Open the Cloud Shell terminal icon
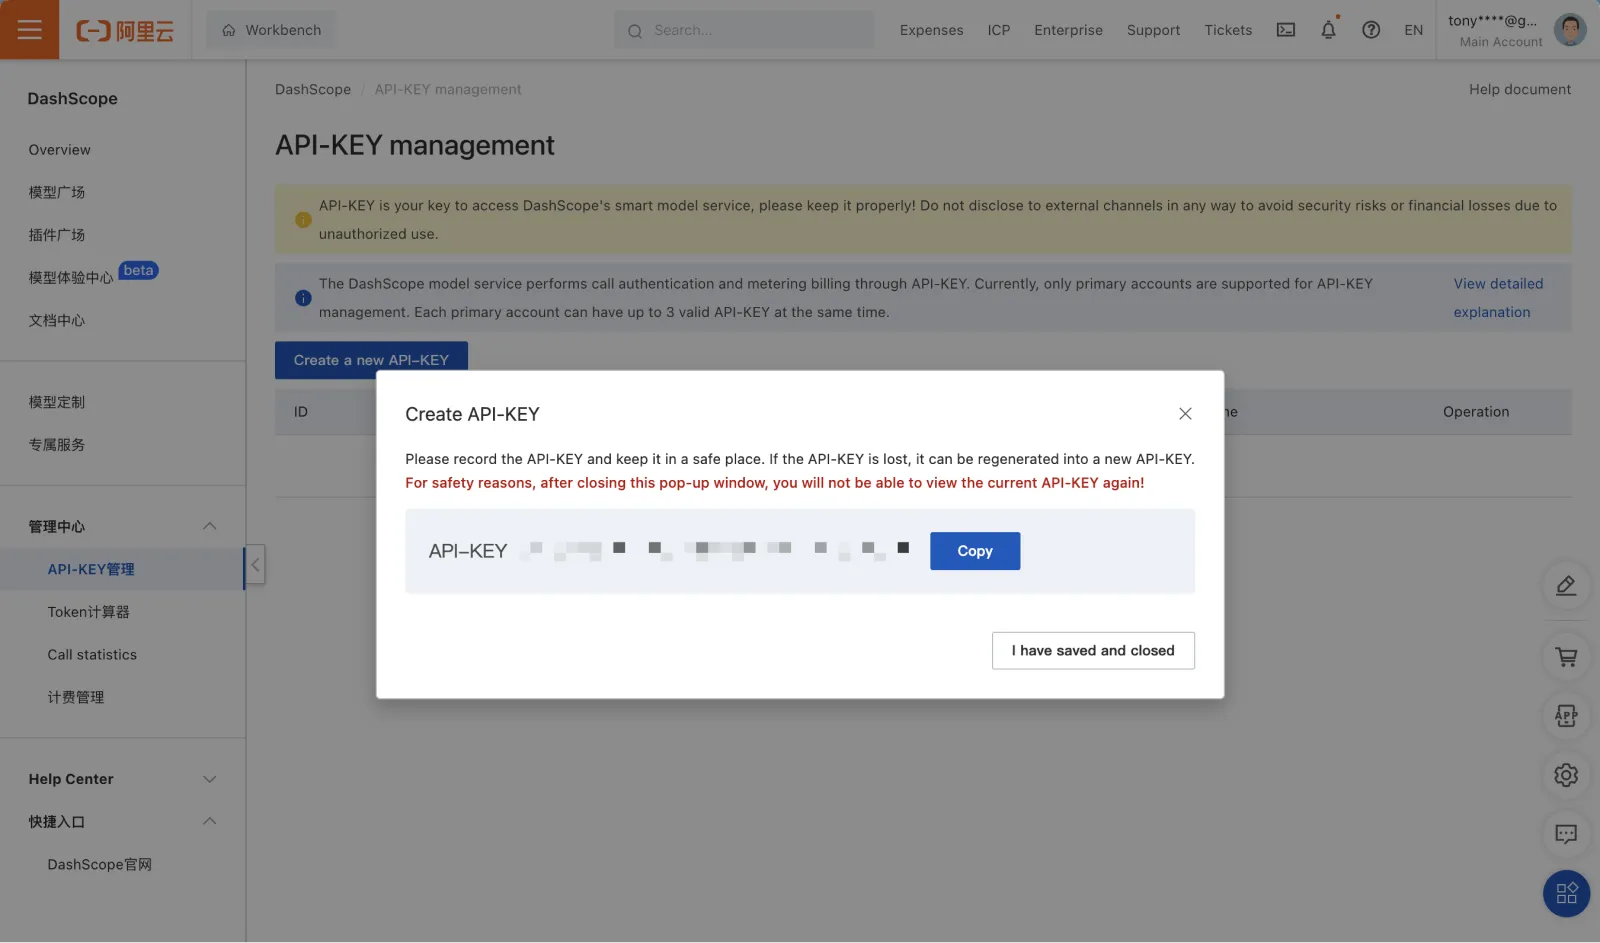This screenshot has height=943, width=1600. 1286,30
